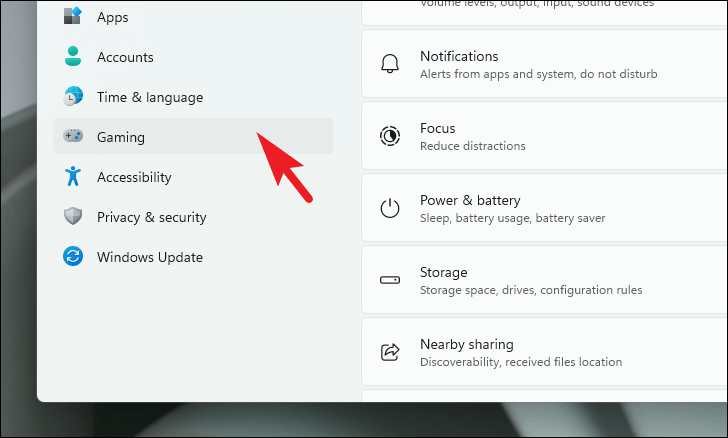Click the Focus circle icon

coord(390,136)
